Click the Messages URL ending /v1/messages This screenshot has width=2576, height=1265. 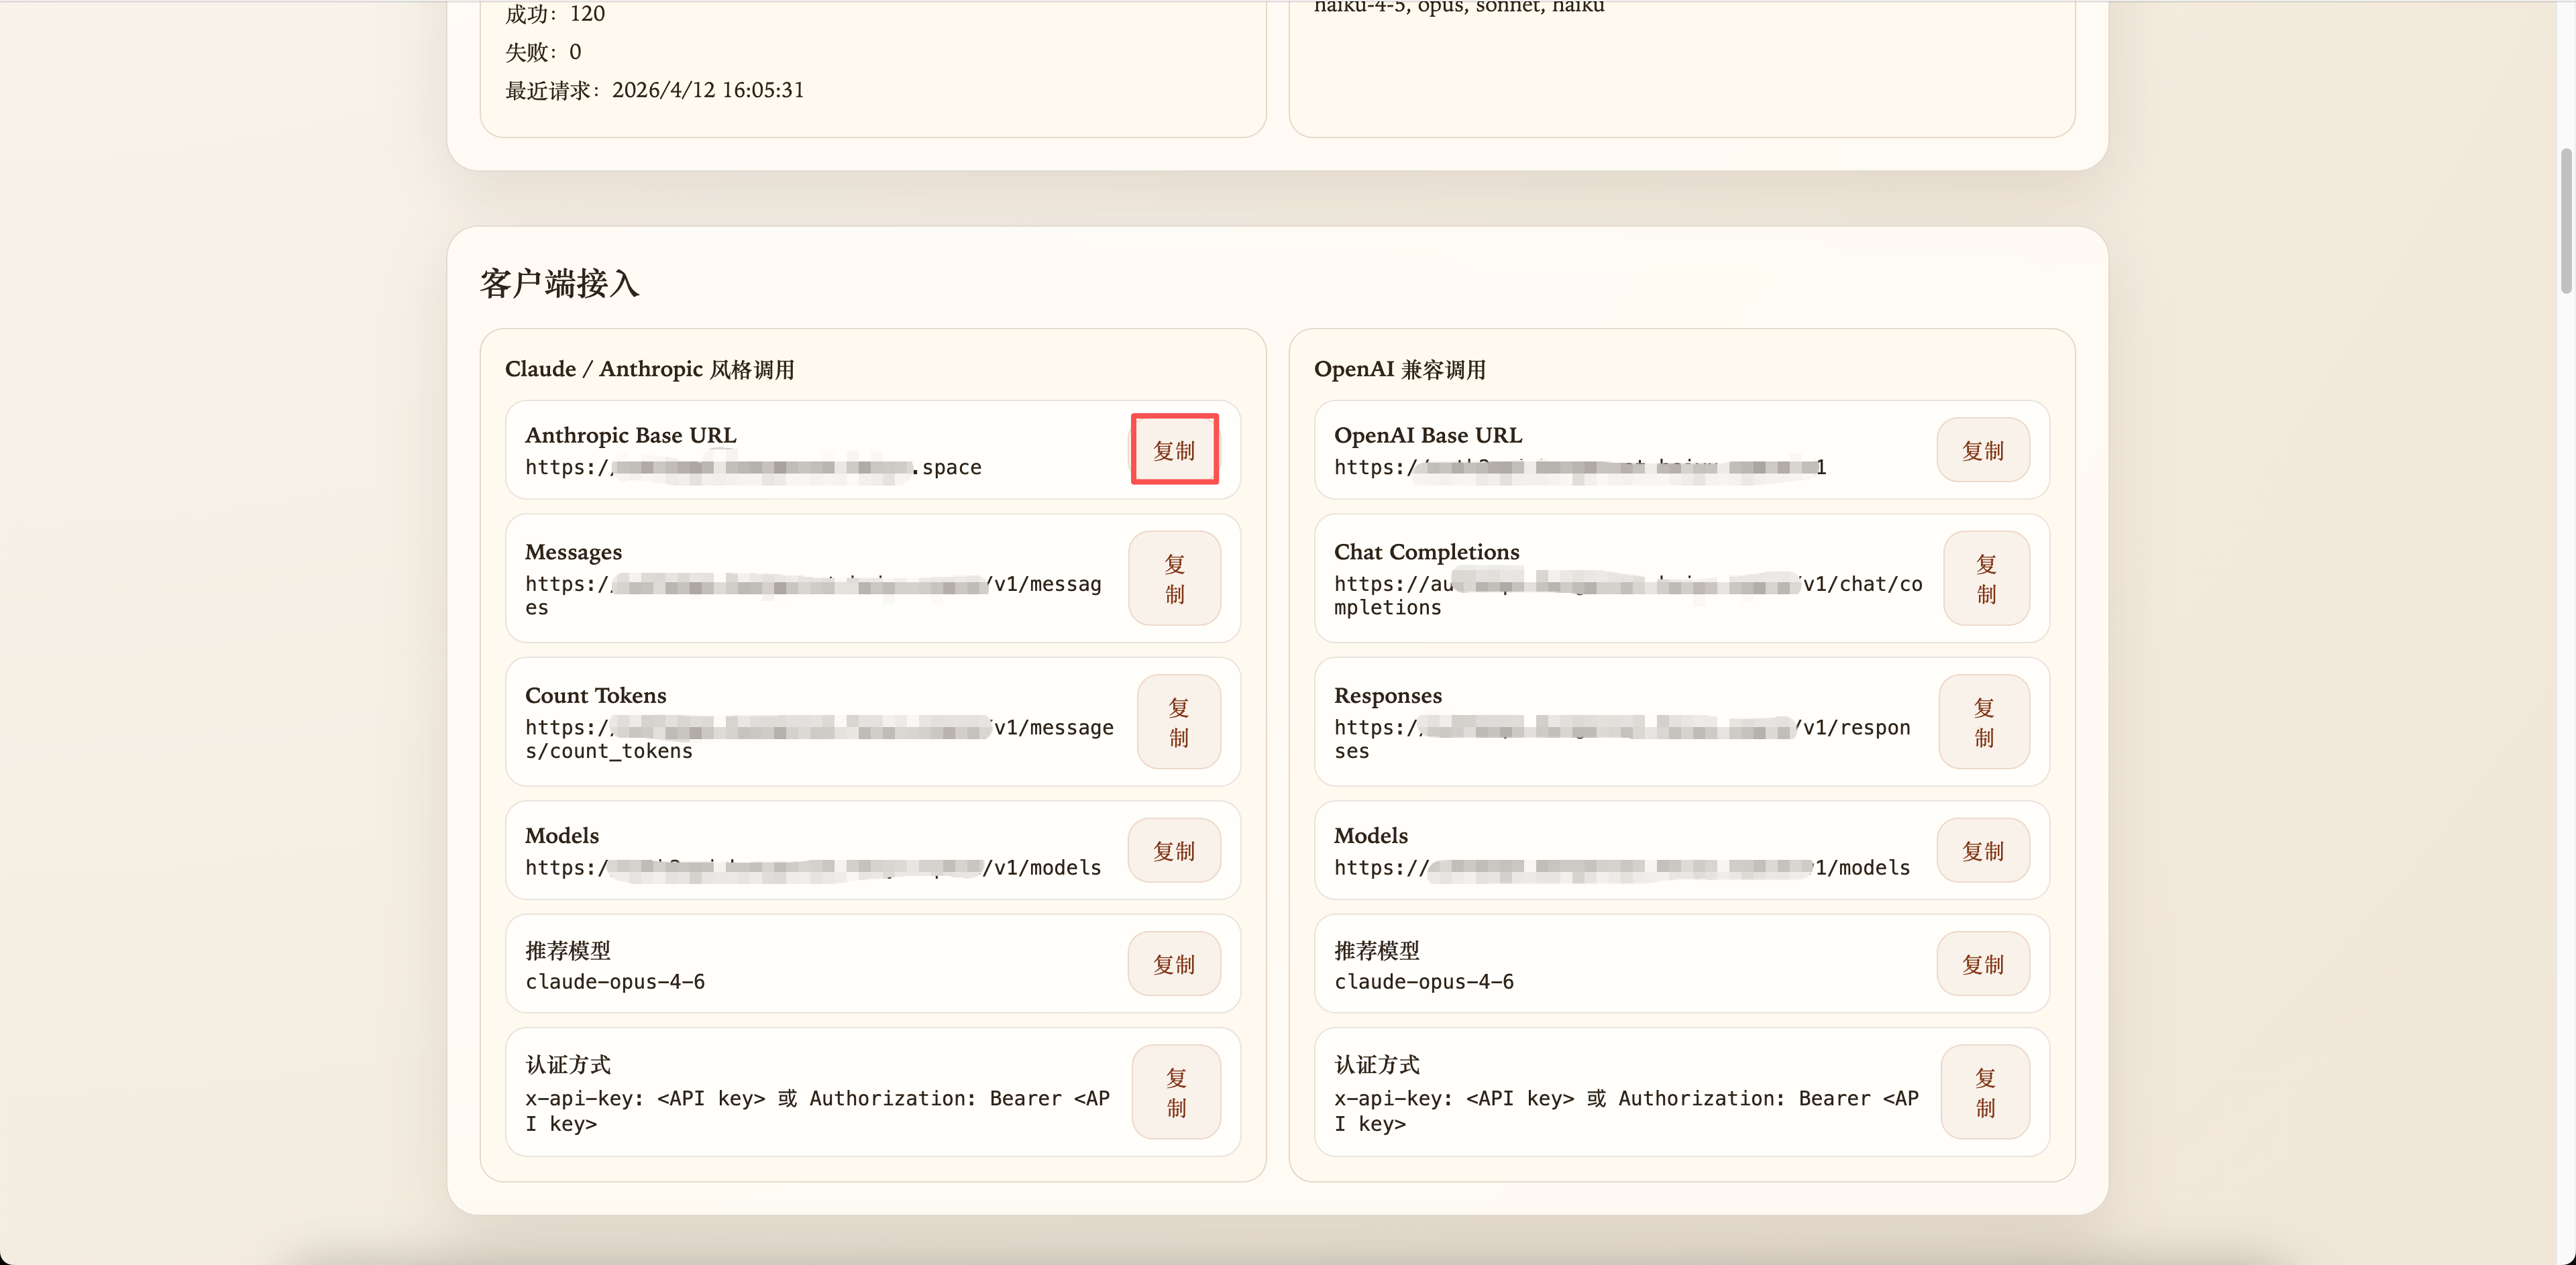click(813, 595)
